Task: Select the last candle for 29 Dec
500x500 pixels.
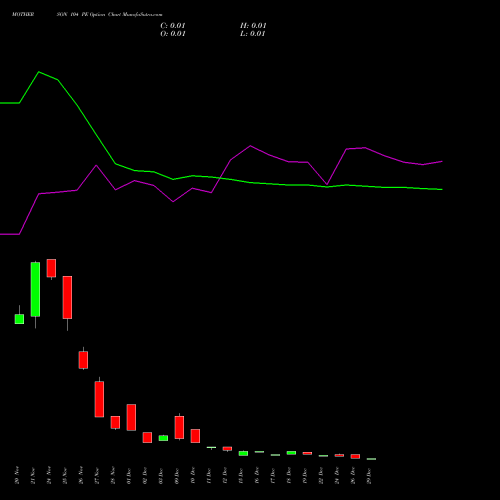Action: tap(371, 459)
